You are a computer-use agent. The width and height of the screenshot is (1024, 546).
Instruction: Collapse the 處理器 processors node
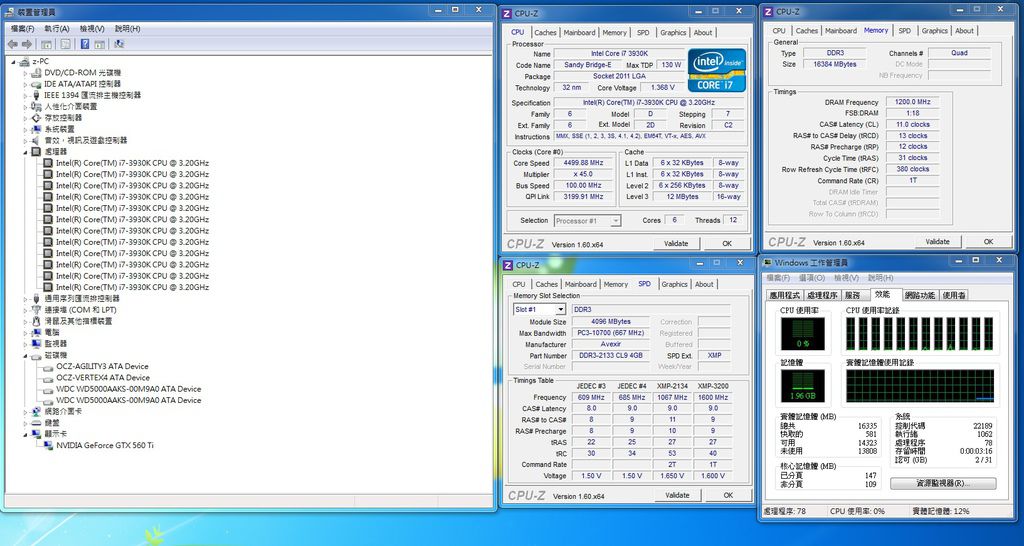[26, 152]
